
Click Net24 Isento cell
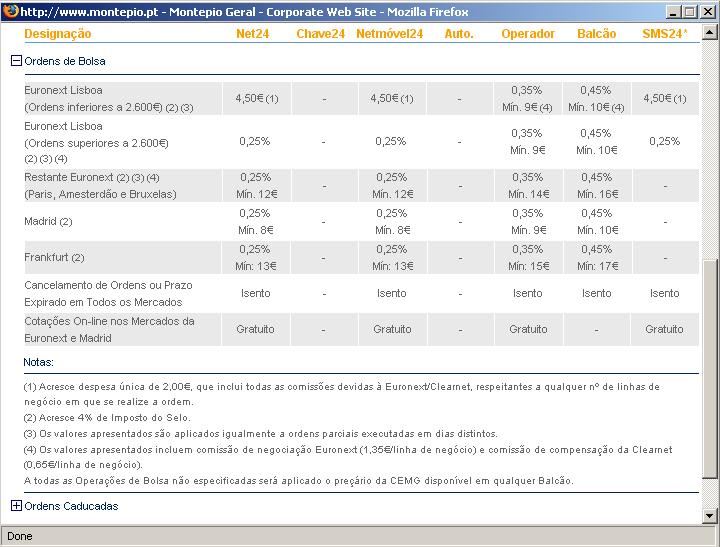click(256, 293)
